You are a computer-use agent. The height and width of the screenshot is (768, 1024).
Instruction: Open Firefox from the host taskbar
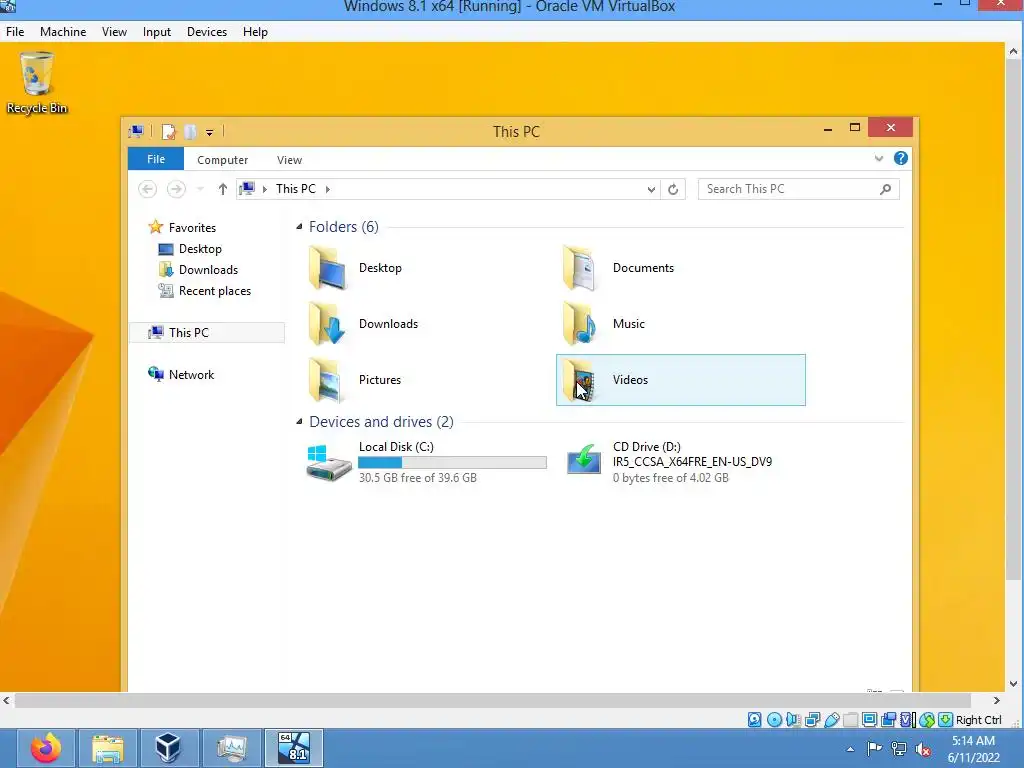46,748
